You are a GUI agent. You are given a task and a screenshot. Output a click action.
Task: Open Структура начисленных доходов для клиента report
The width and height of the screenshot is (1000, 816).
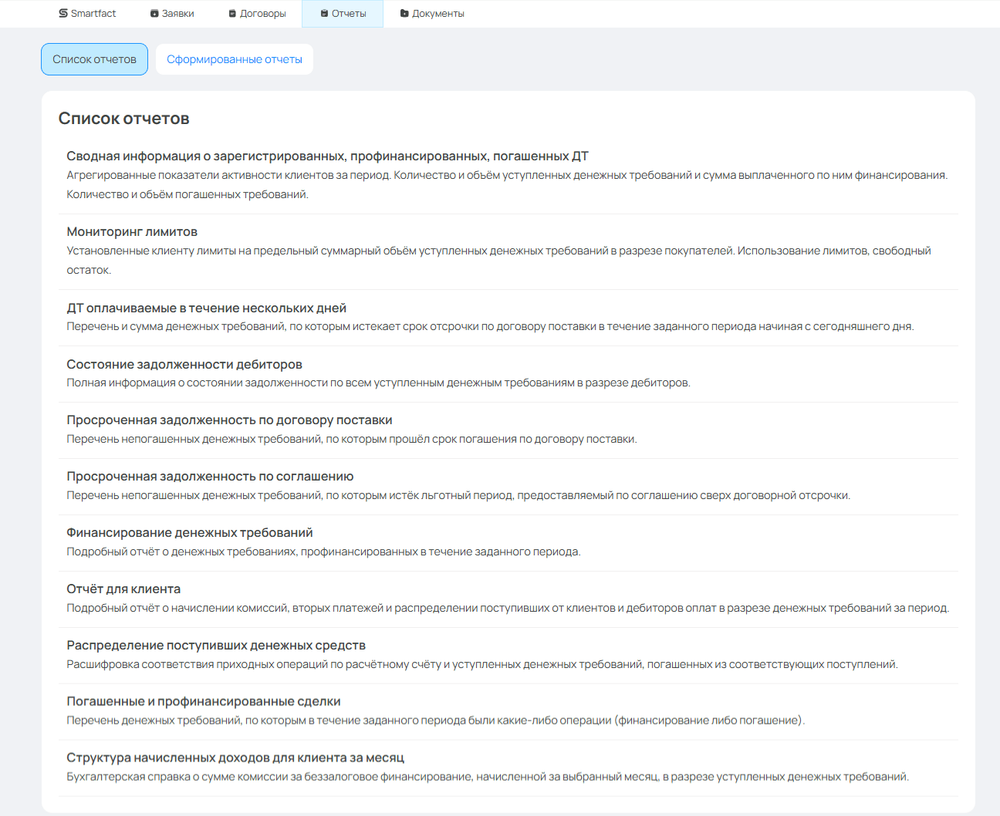pos(235,757)
